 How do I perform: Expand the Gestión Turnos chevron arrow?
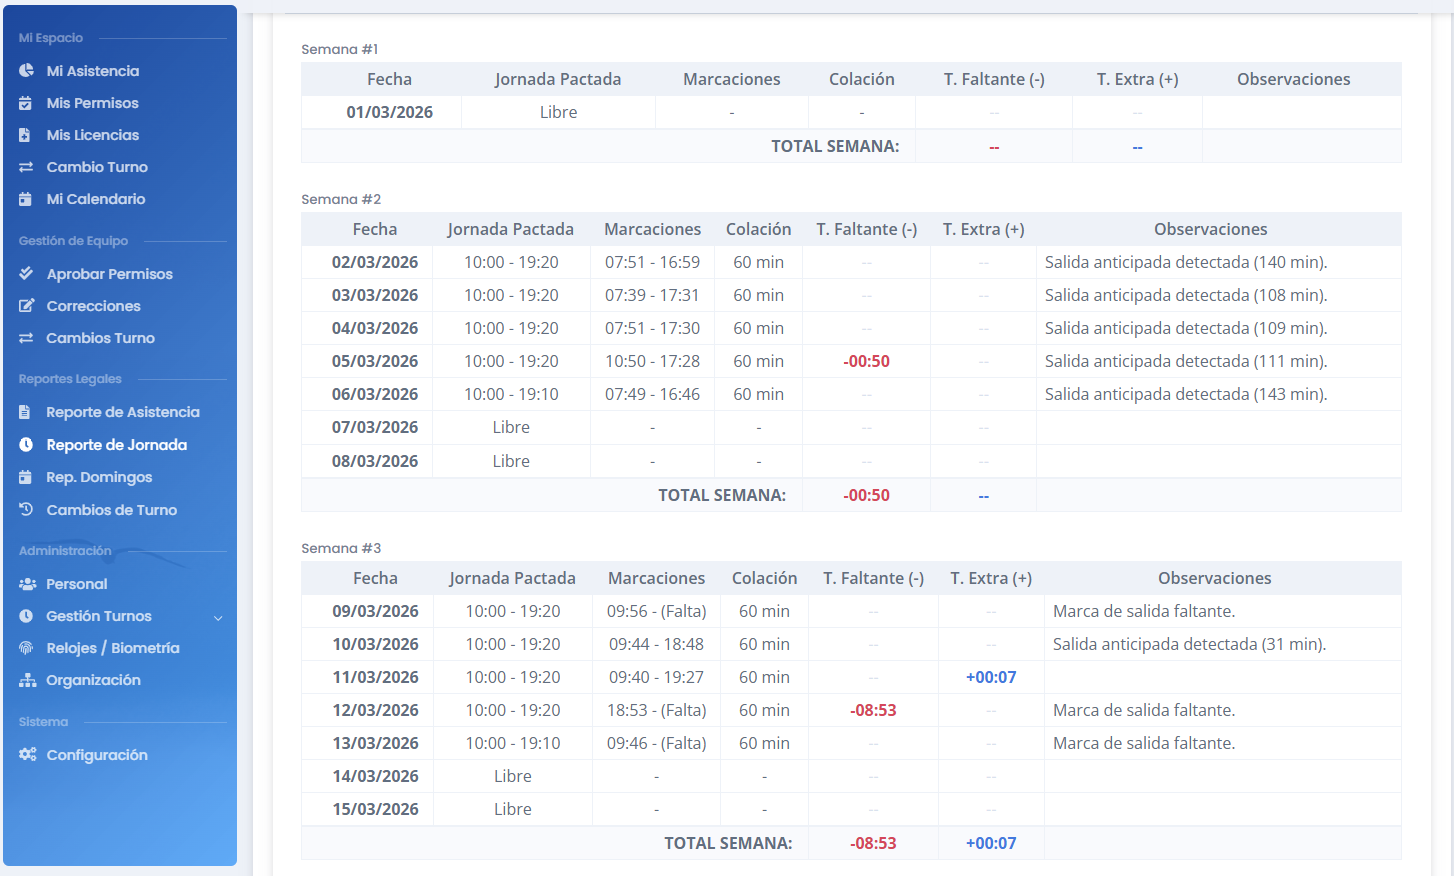218,617
